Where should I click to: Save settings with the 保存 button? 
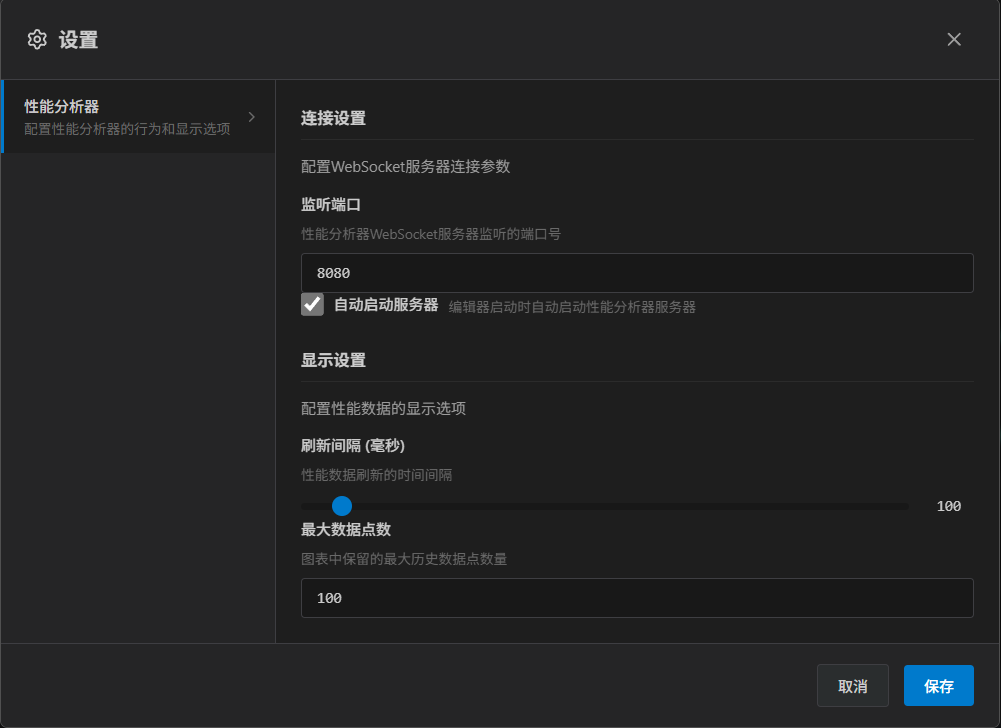click(938, 686)
